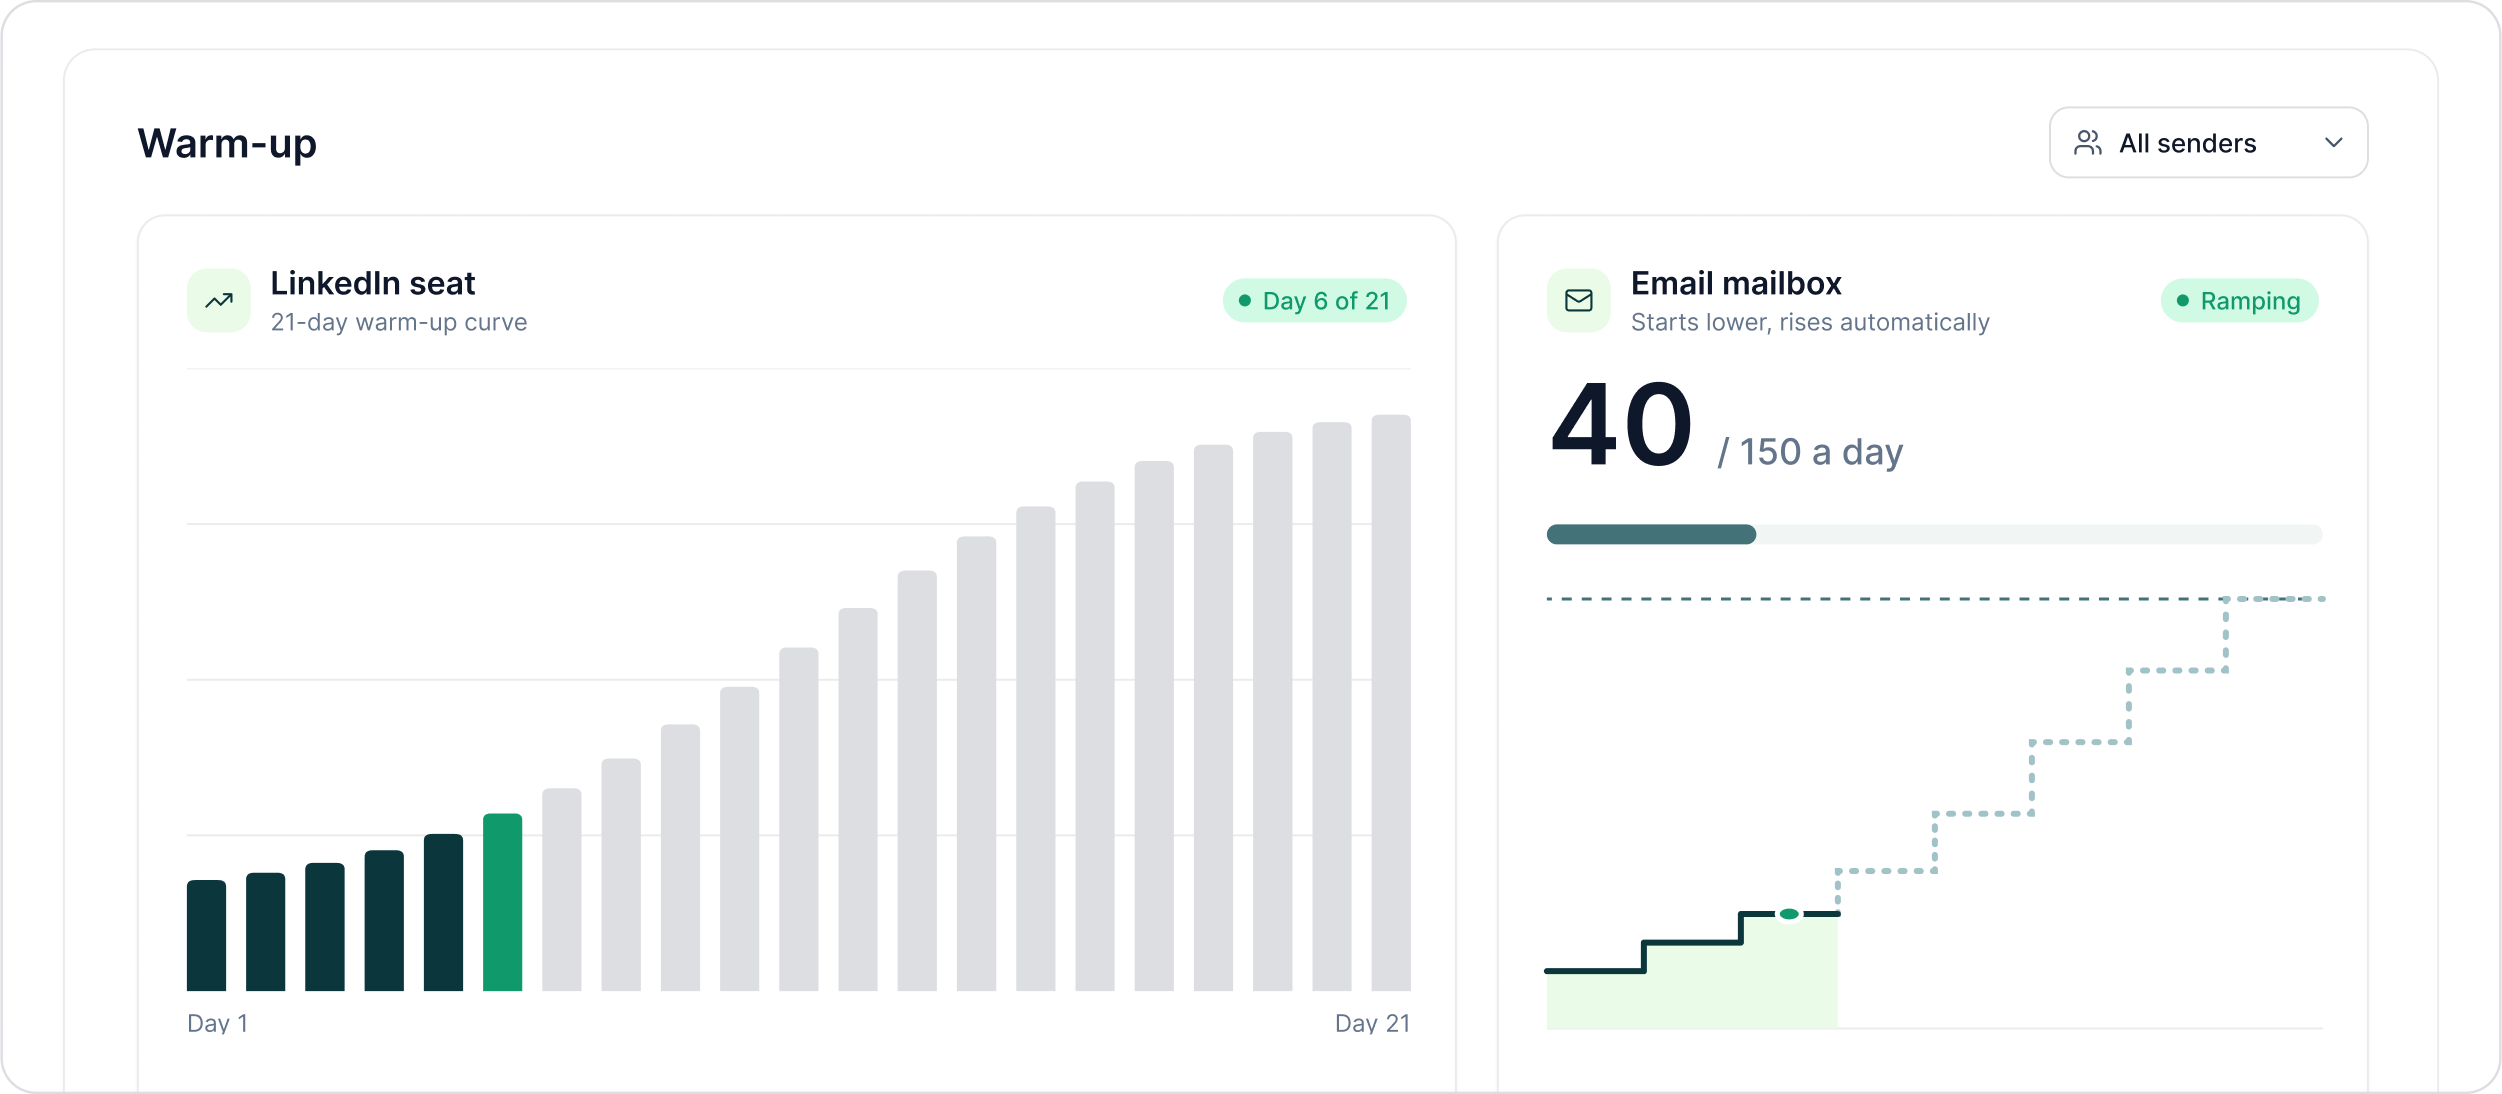Click the email daily limit progress bar

[1934, 534]
